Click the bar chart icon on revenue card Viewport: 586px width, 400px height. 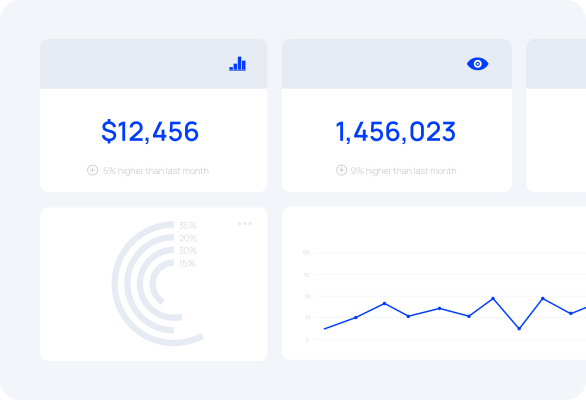237,64
